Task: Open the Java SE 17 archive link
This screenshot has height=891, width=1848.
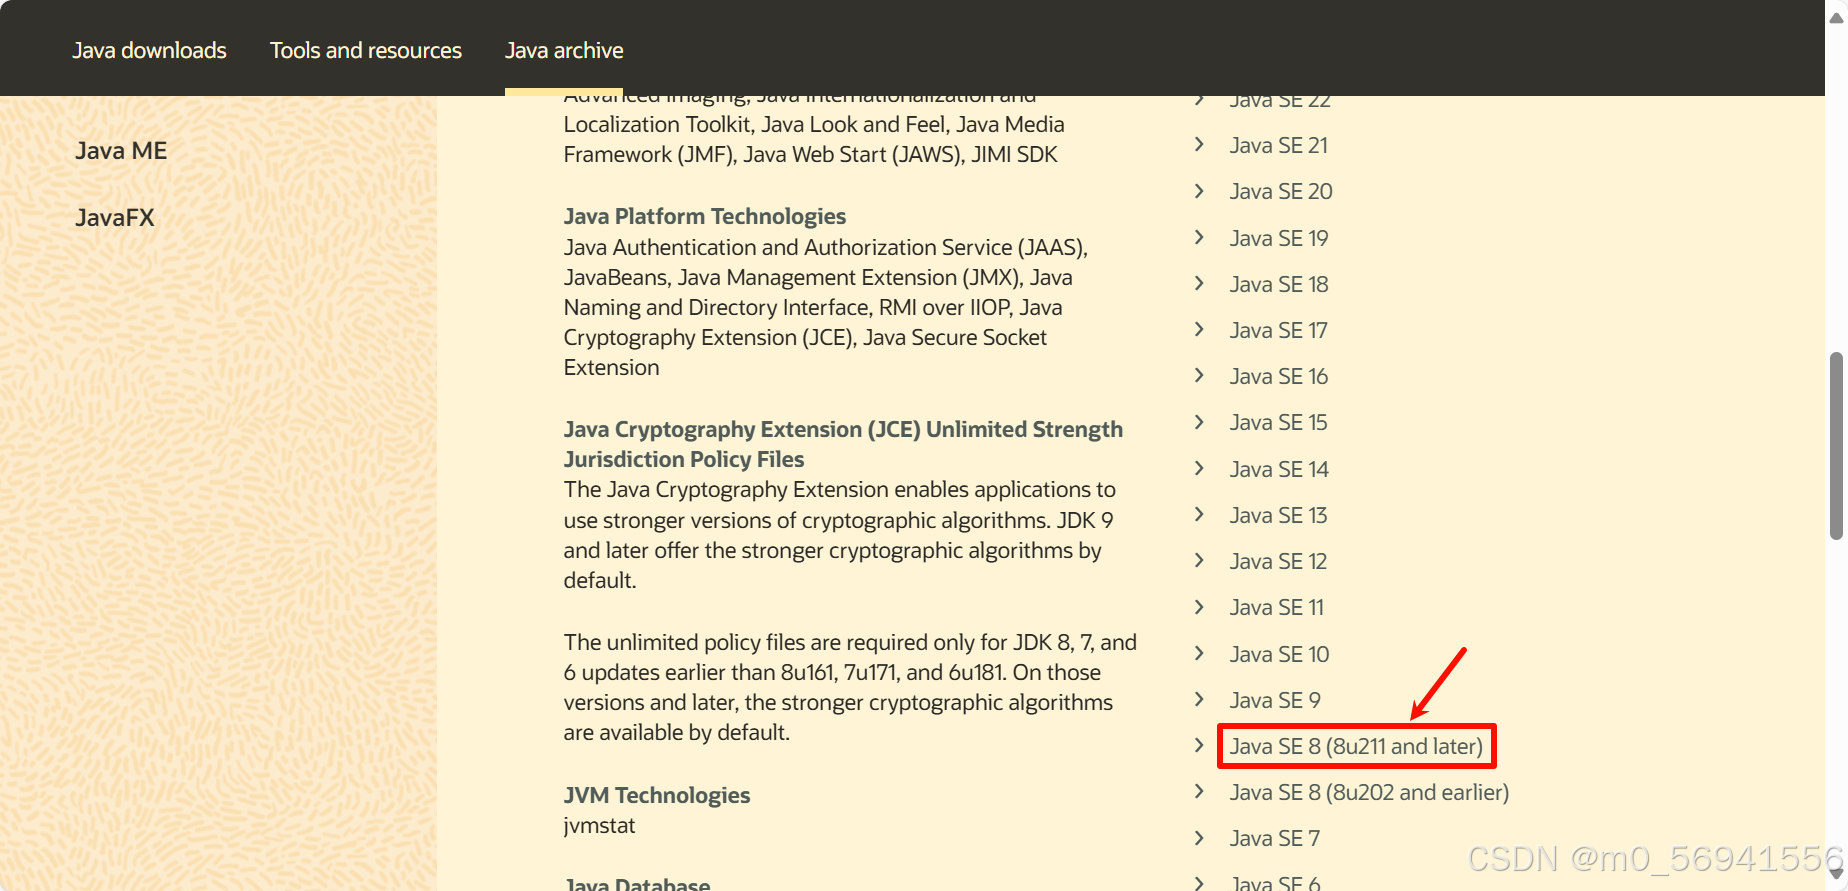Action: [1279, 331]
